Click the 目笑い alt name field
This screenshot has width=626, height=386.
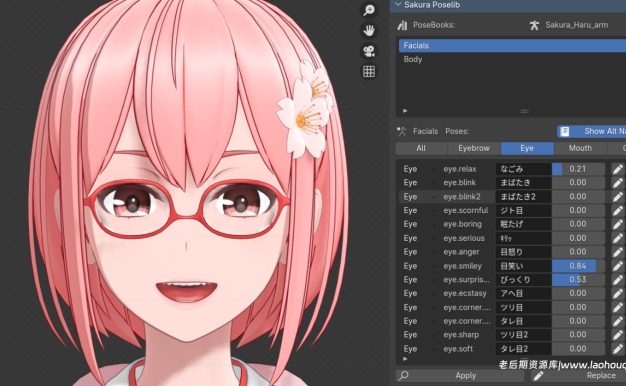pos(523,266)
